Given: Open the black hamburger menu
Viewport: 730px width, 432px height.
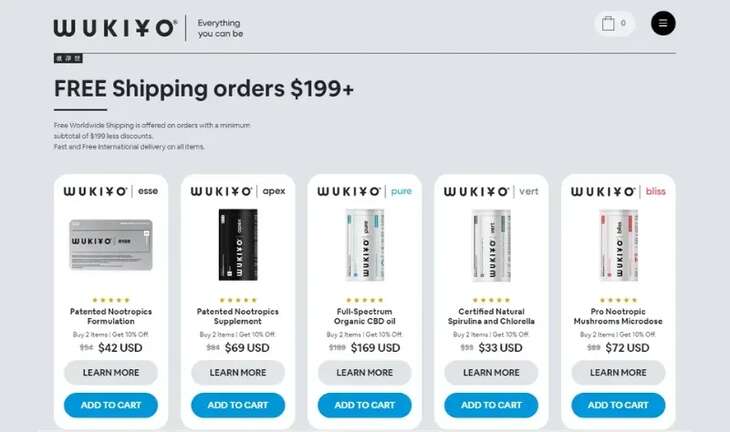Looking at the screenshot, I should tap(663, 23).
